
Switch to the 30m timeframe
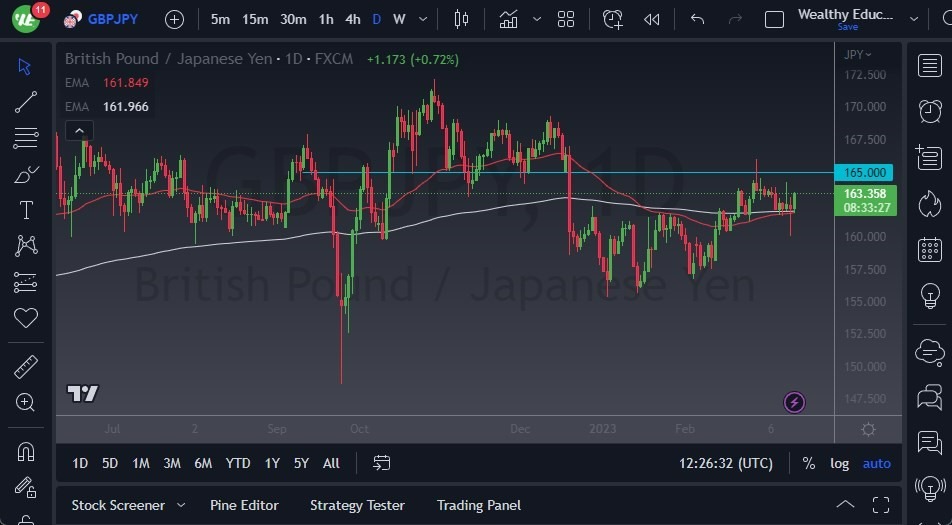(x=293, y=19)
